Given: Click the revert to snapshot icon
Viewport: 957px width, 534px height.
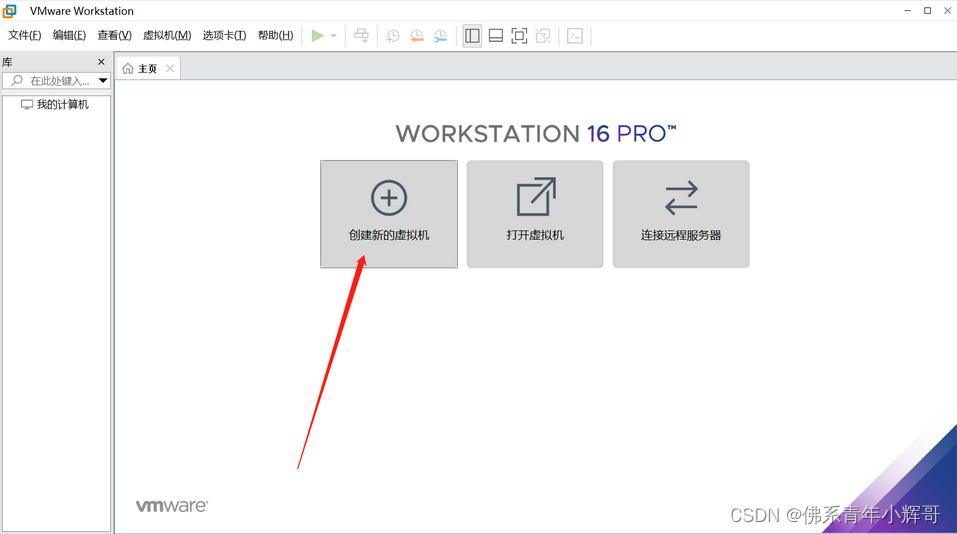Looking at the screenshot, I should pyautogui.click(x=417, y=36).
